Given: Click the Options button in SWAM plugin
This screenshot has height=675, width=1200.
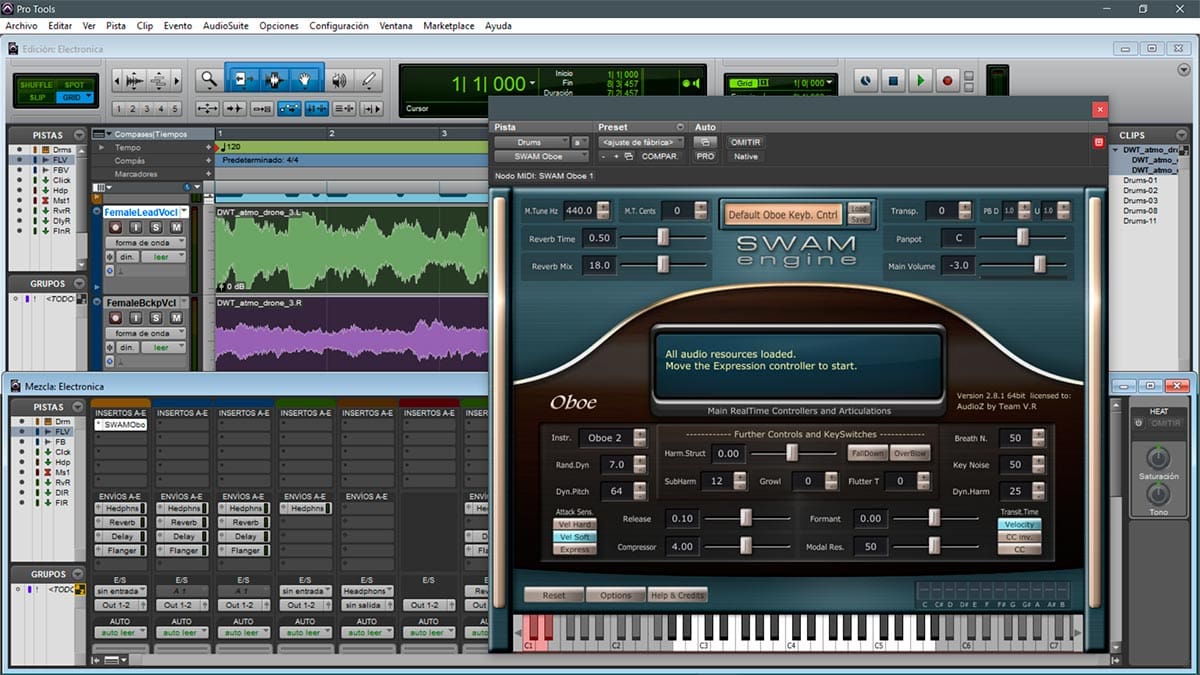Looking at the screenshot, I should (616, 595).
